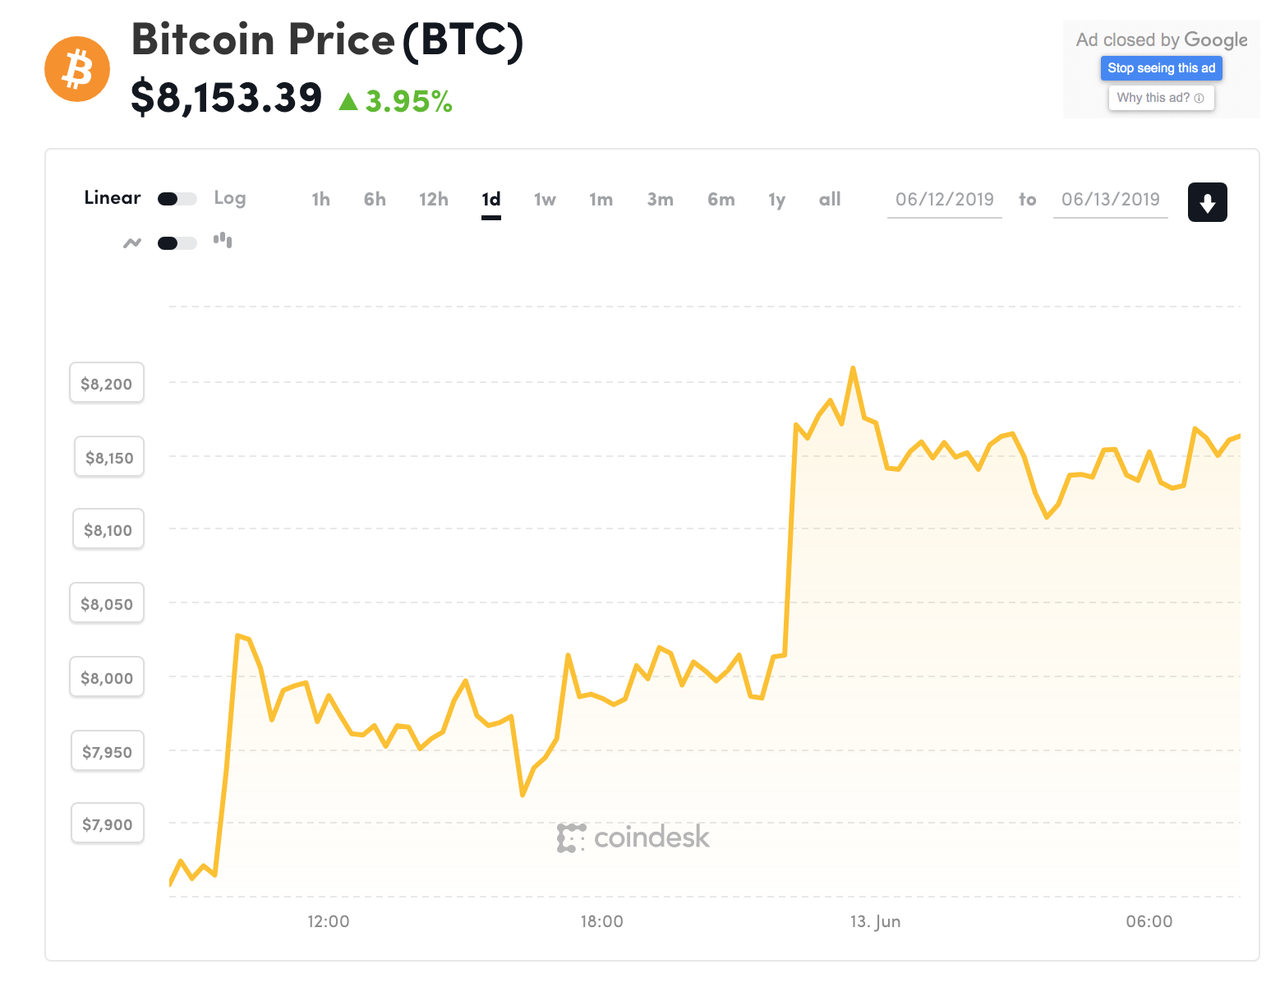Click the orange Bitcoin logo icon

(77, 68)
